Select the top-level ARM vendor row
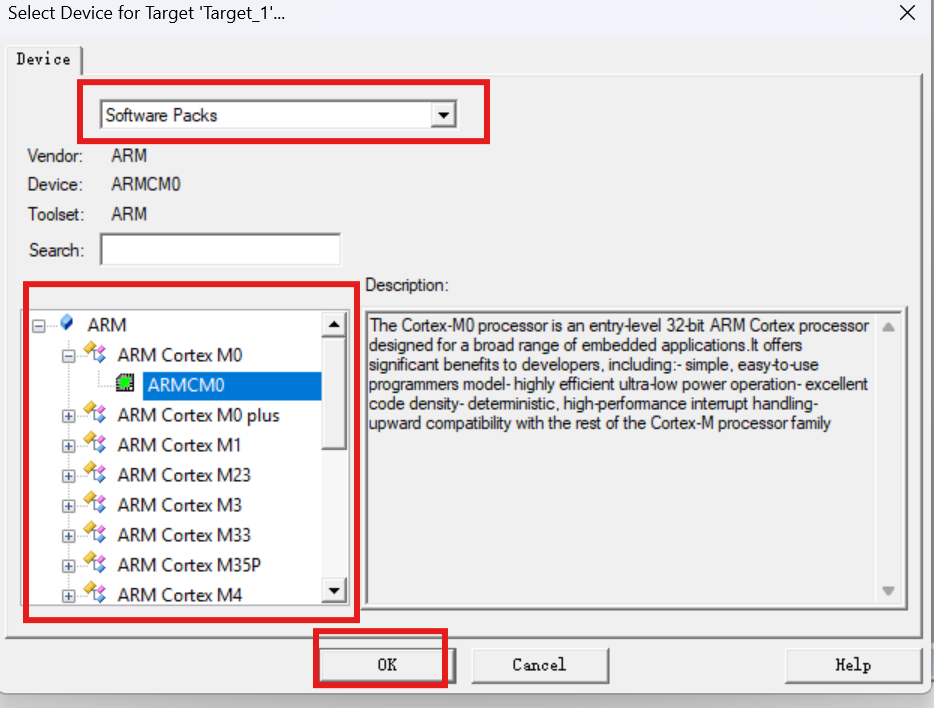 click(x=107, y=325)
